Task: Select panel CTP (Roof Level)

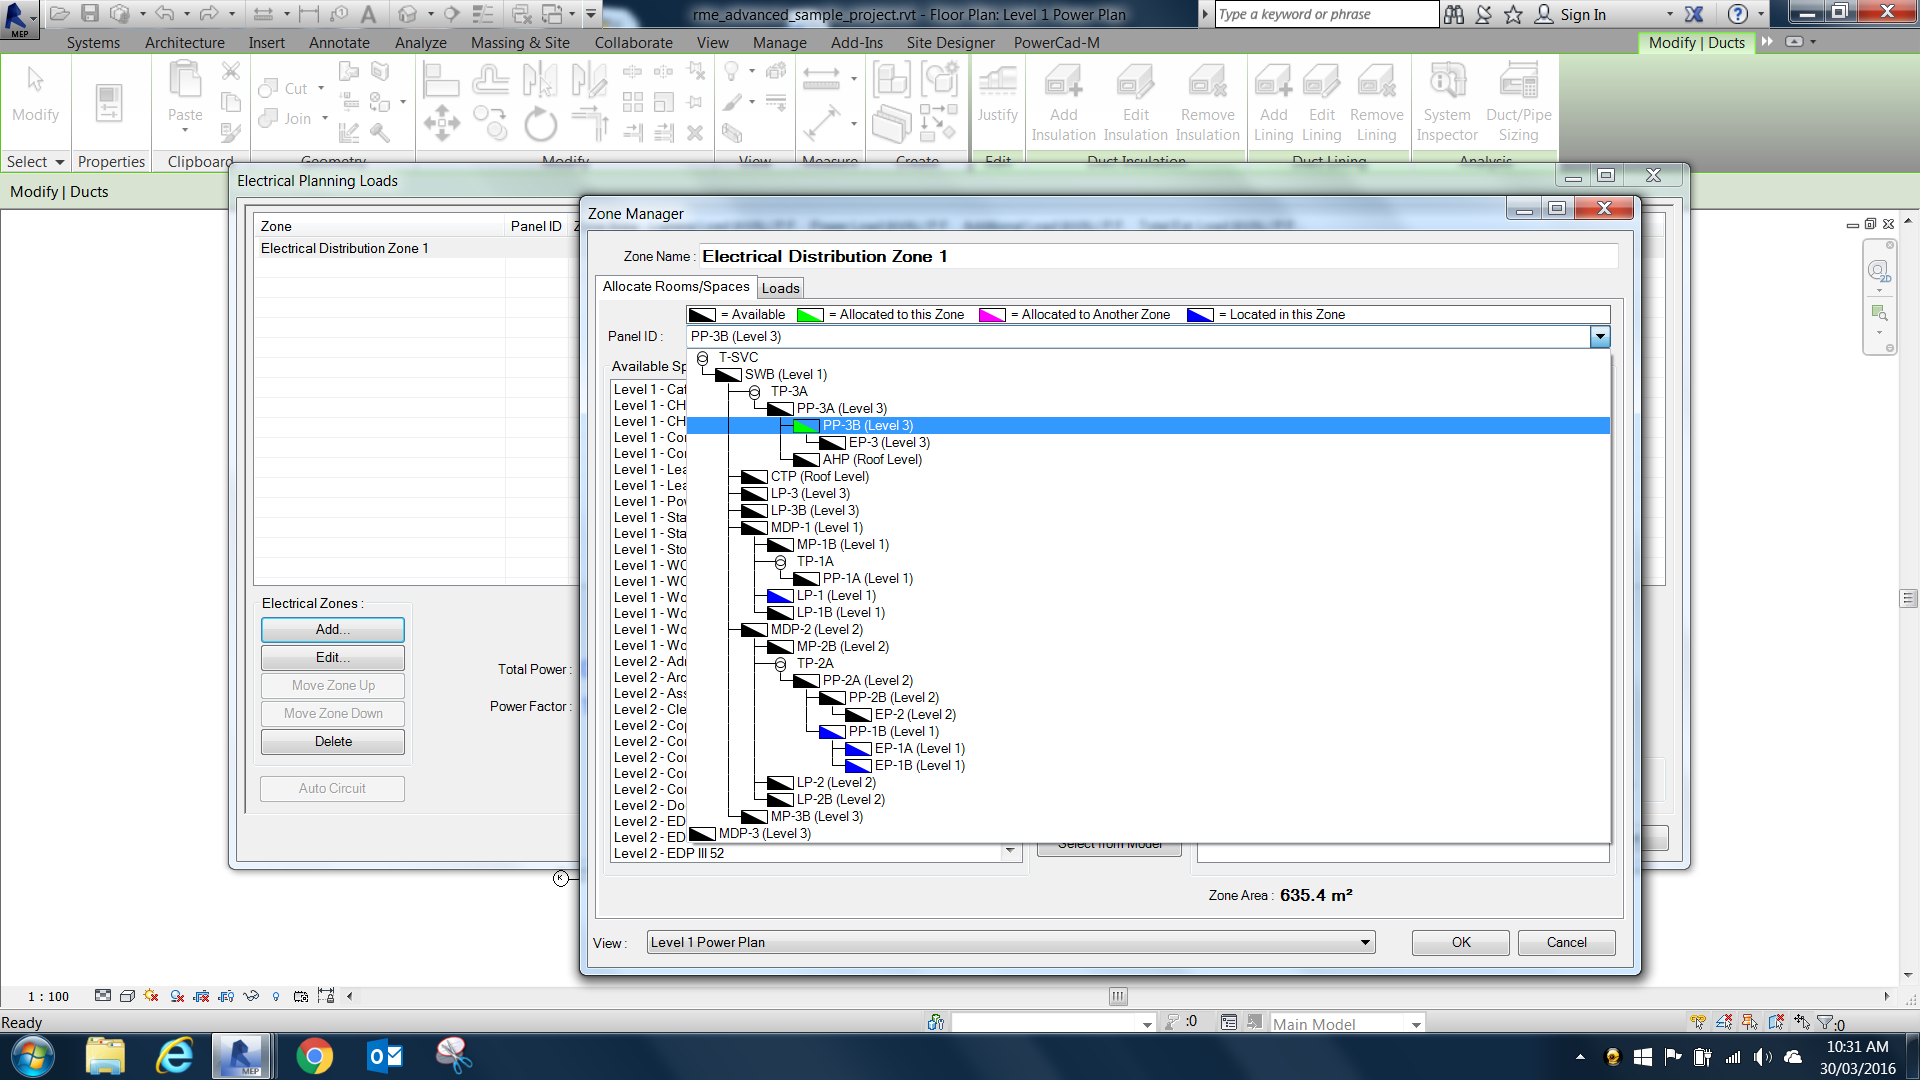Action: 819,476
